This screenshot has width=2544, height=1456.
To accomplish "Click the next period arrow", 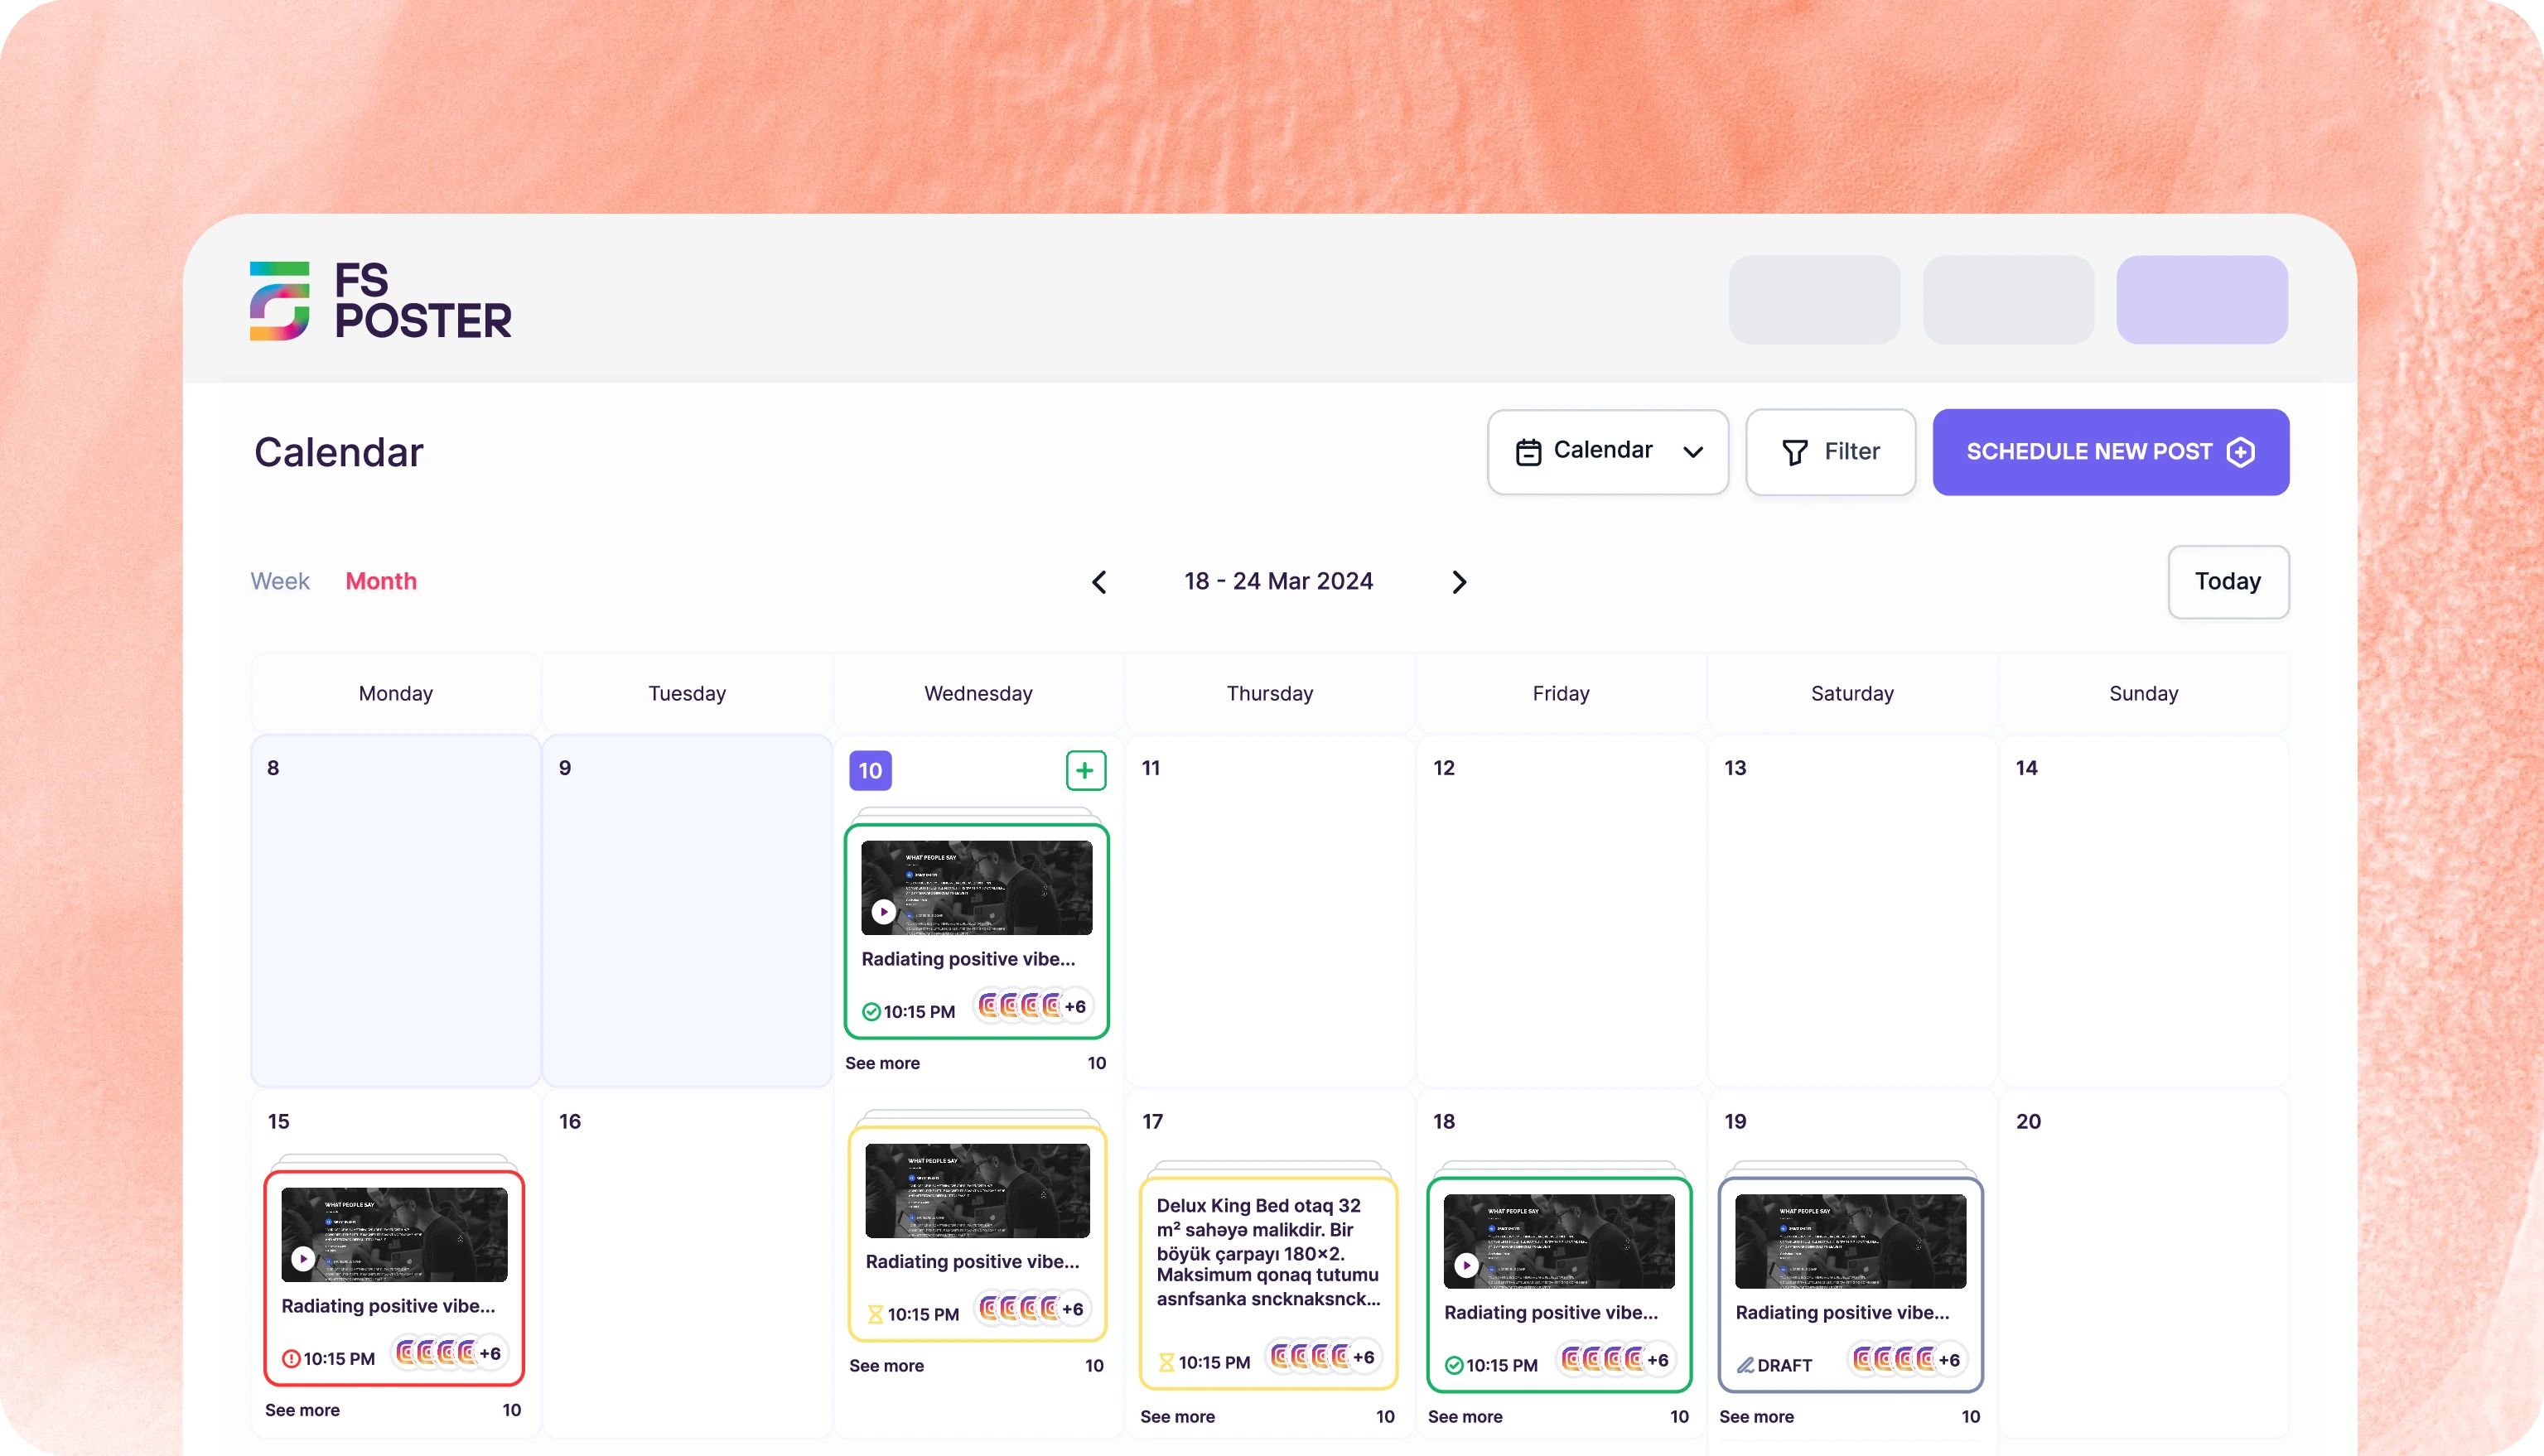I will [x=1459, y=582].
